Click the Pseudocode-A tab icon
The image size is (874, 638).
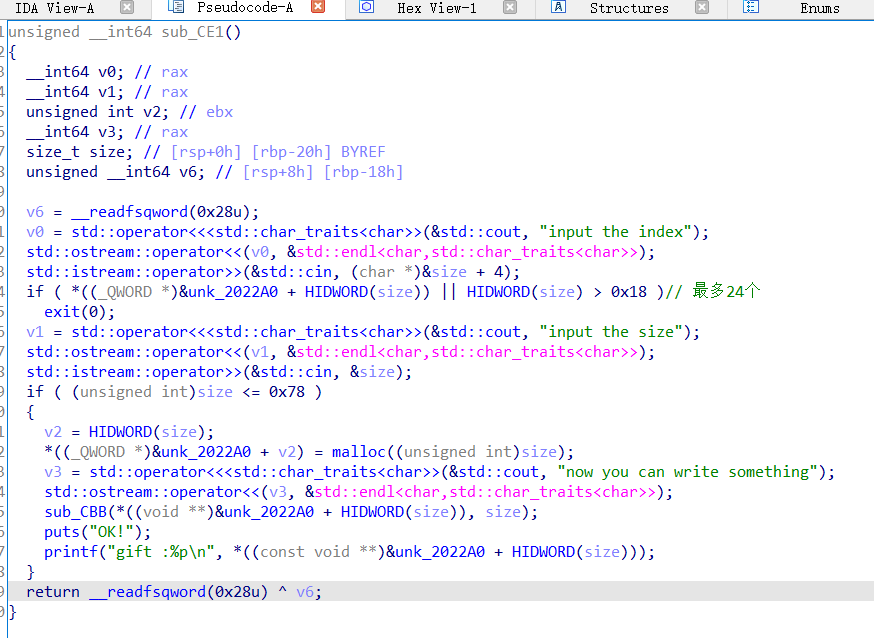[x=176, y=8]
